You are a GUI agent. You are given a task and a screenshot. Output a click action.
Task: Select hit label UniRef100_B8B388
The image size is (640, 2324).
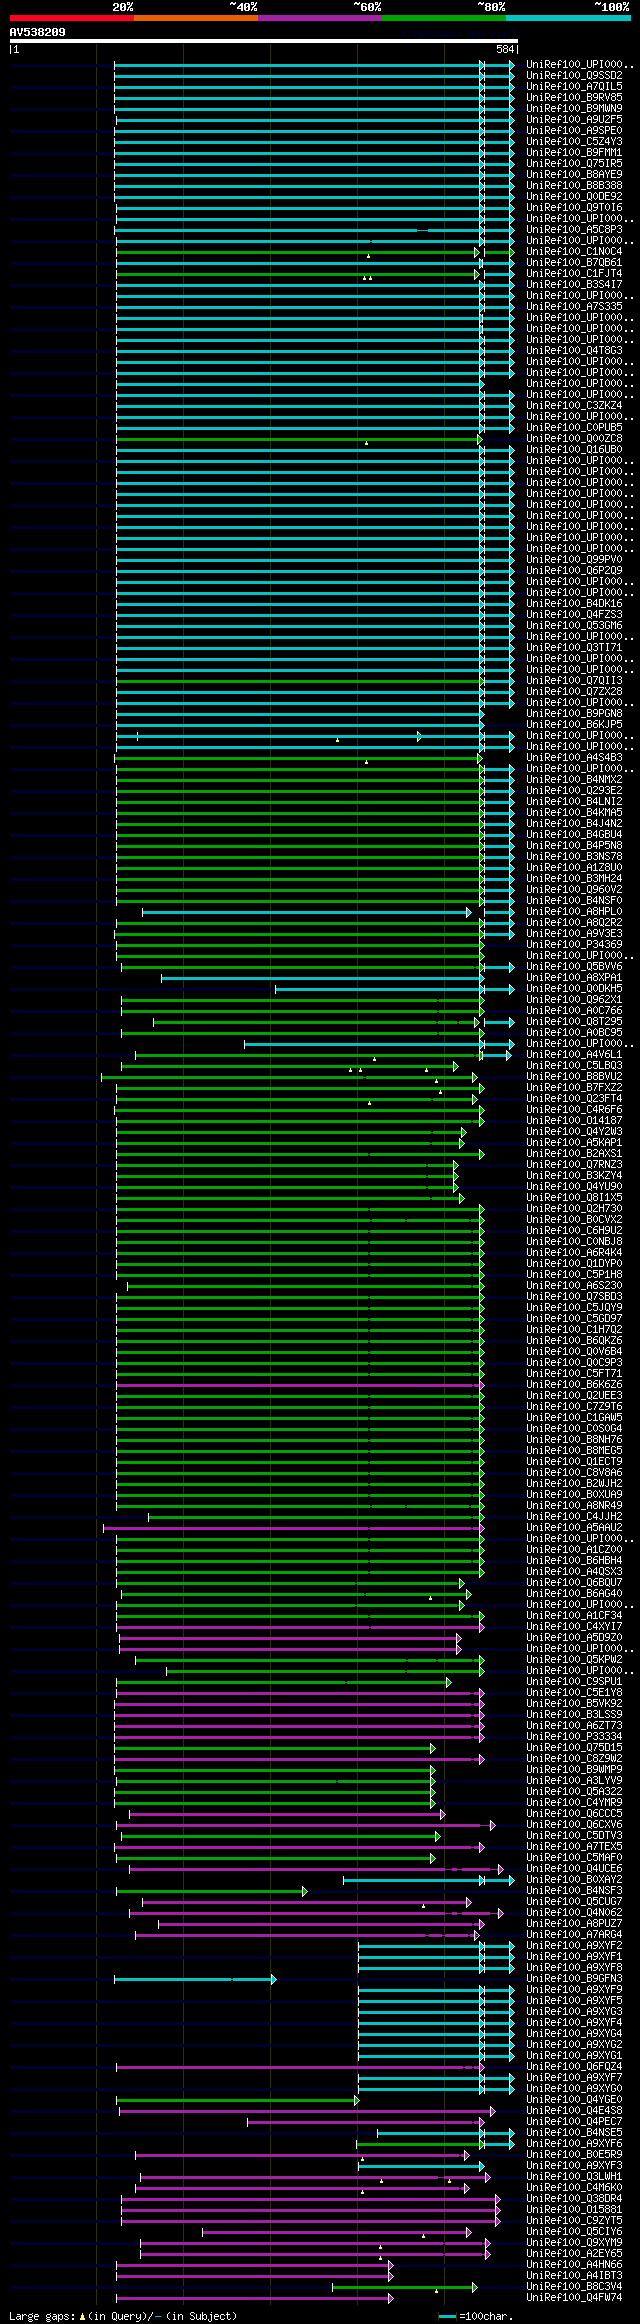click(x=574, y=185)
